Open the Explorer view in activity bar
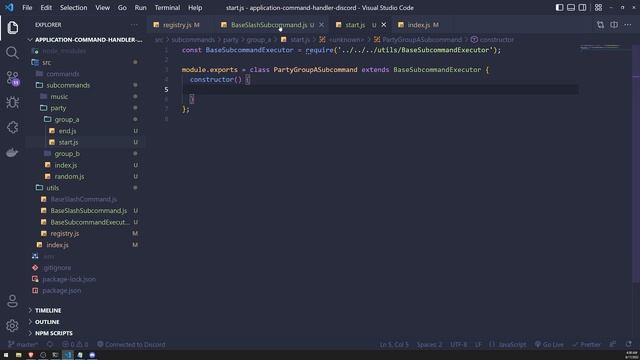This screenshot has width=640, height=360. 12,27
